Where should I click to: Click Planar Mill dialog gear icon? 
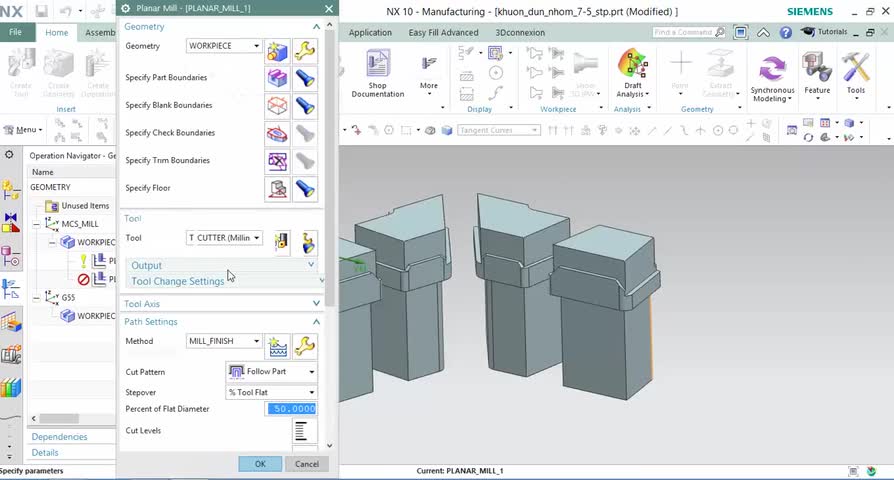click(x=125, y=9)
